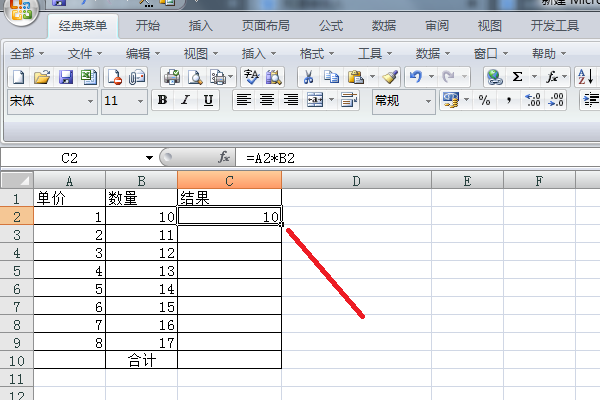600x400 pixels.
Task: Open the 宋体 font name dropdown
Action: point(90,101)
